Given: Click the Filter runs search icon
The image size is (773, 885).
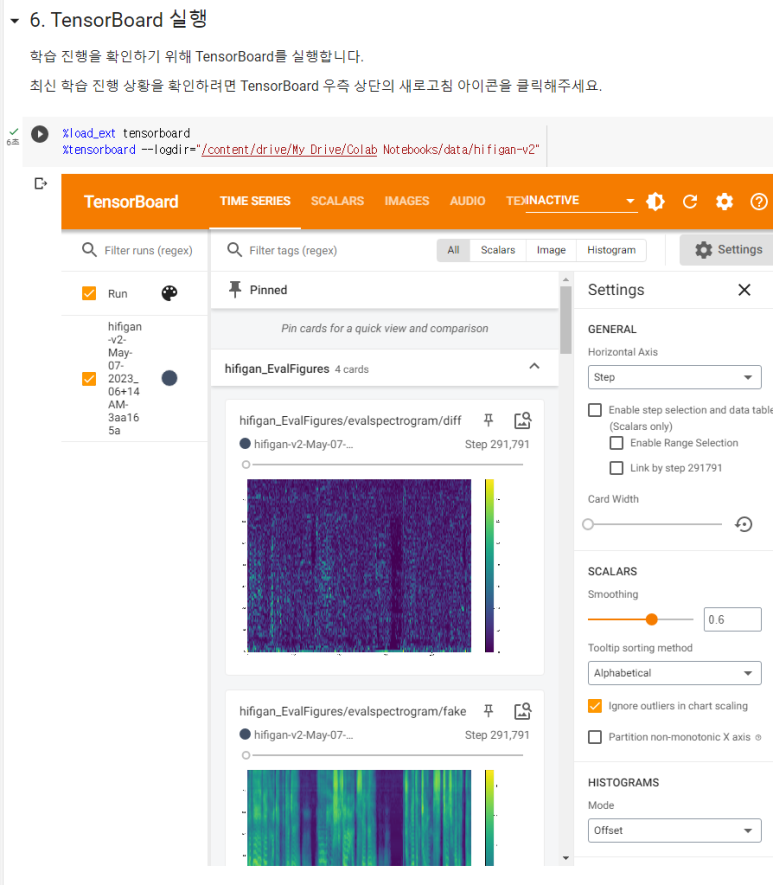Looking at the screenshot, I should (89, 249).
